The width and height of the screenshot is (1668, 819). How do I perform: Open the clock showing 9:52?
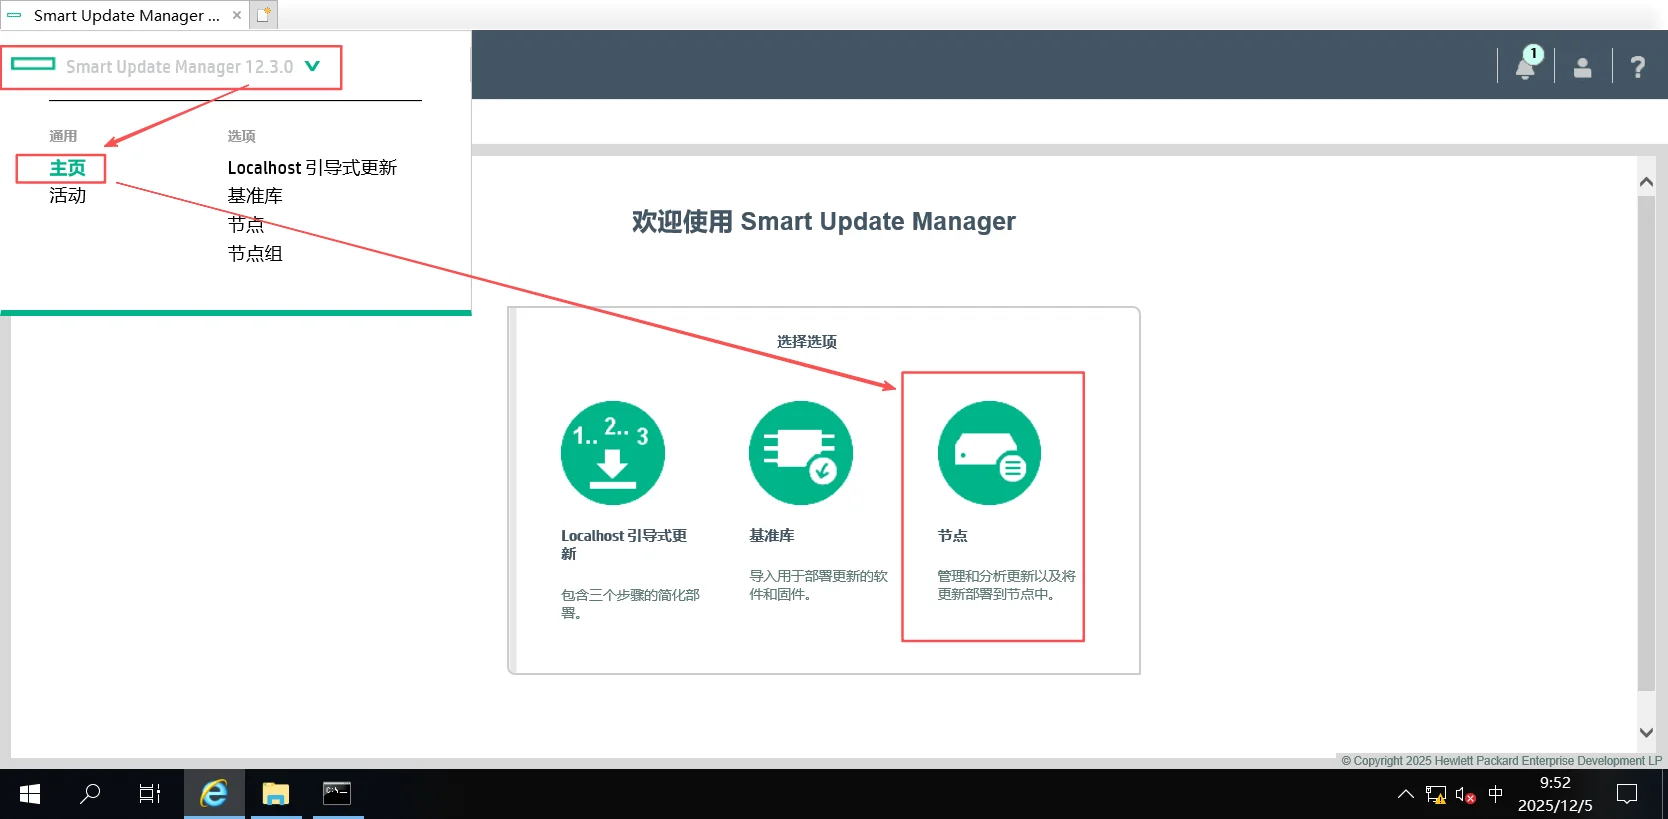click(1555, 794)
